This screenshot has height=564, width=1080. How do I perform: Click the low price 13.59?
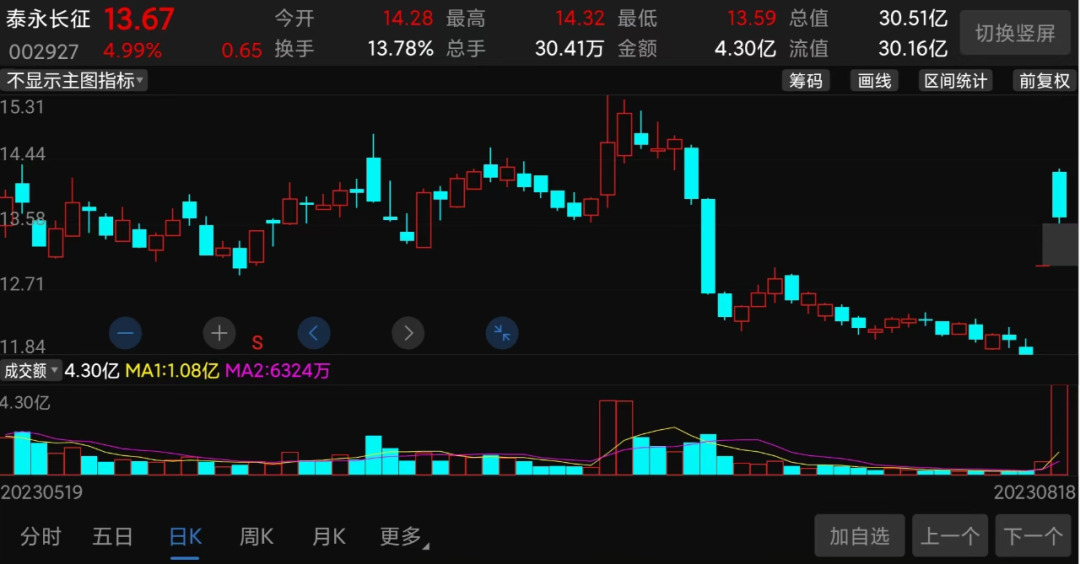click(751, 18)
